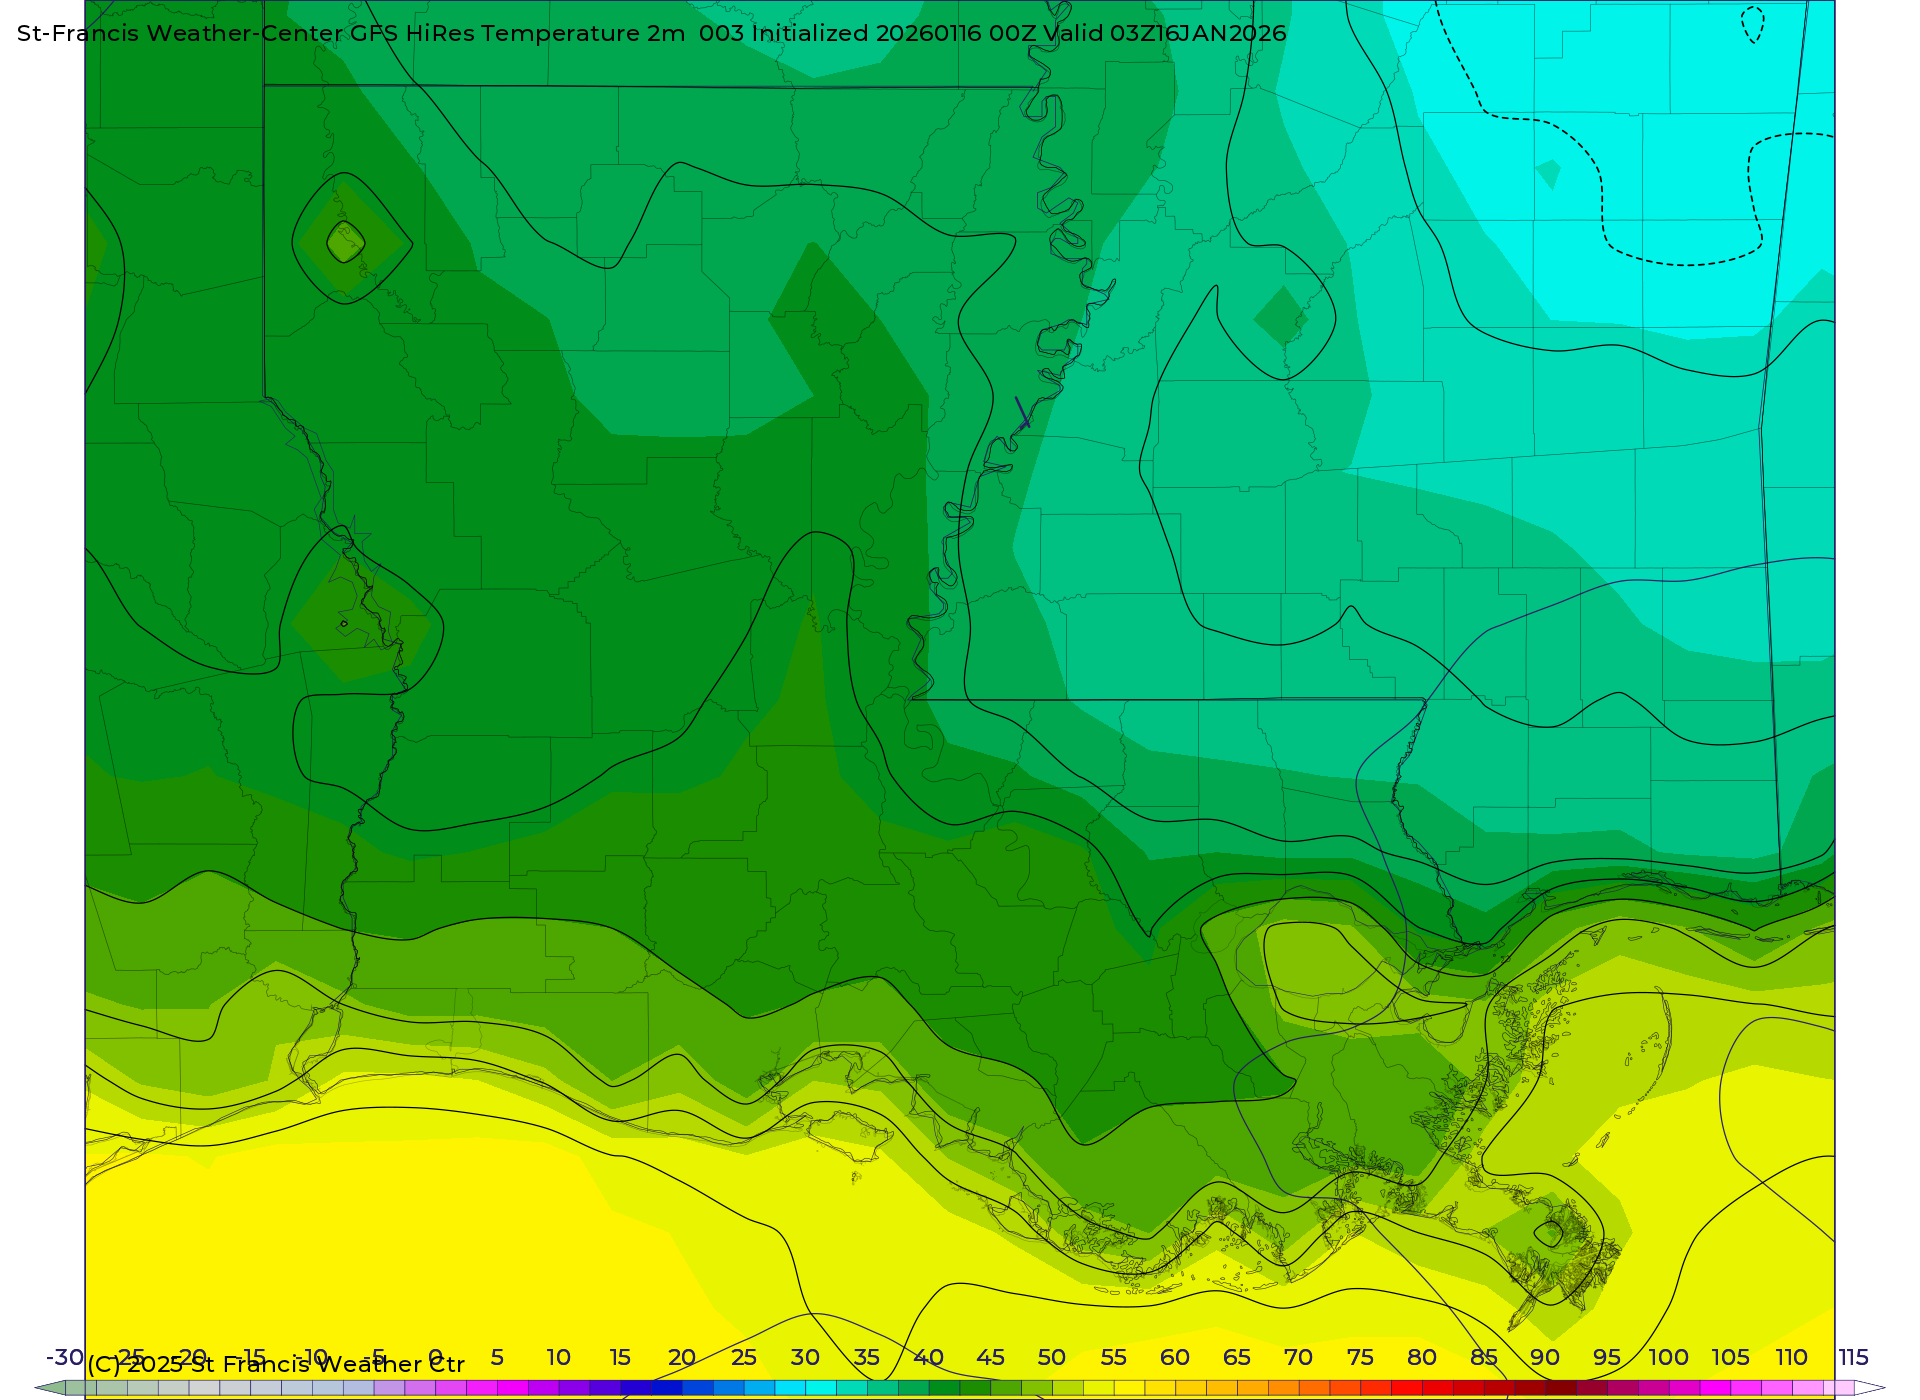Select the -30 label on temperature scale
This screenshot has height=1400, width=1920.
65,1357
